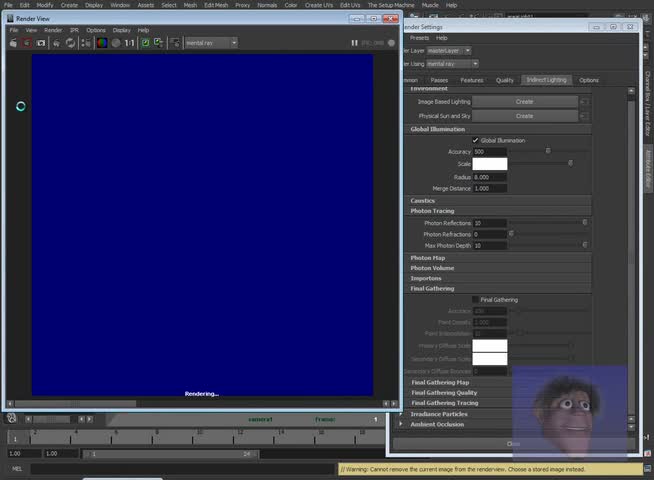The image size is (654, 480).
Task: Click the Max Photon Depth field
Action: (490, 246)
